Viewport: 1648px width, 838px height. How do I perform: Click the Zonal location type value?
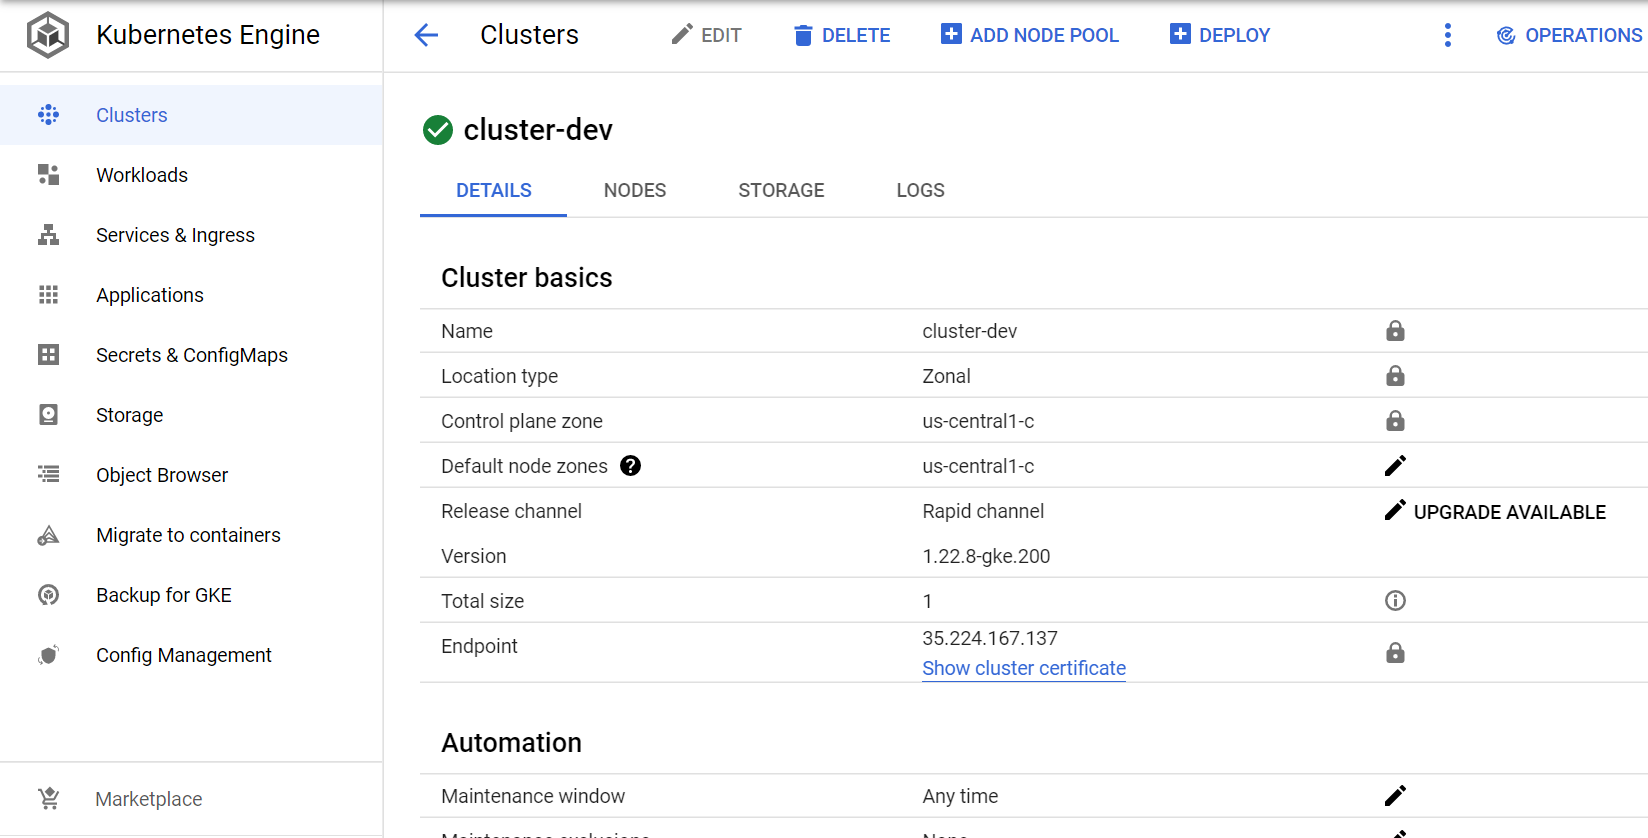[946, 376]
